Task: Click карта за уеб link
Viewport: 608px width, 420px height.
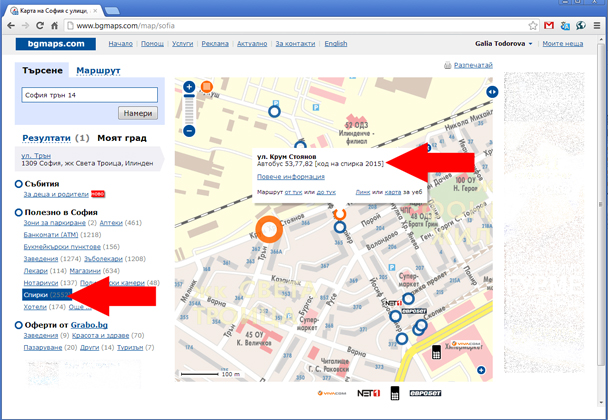Action: click(x=393, y=192)
